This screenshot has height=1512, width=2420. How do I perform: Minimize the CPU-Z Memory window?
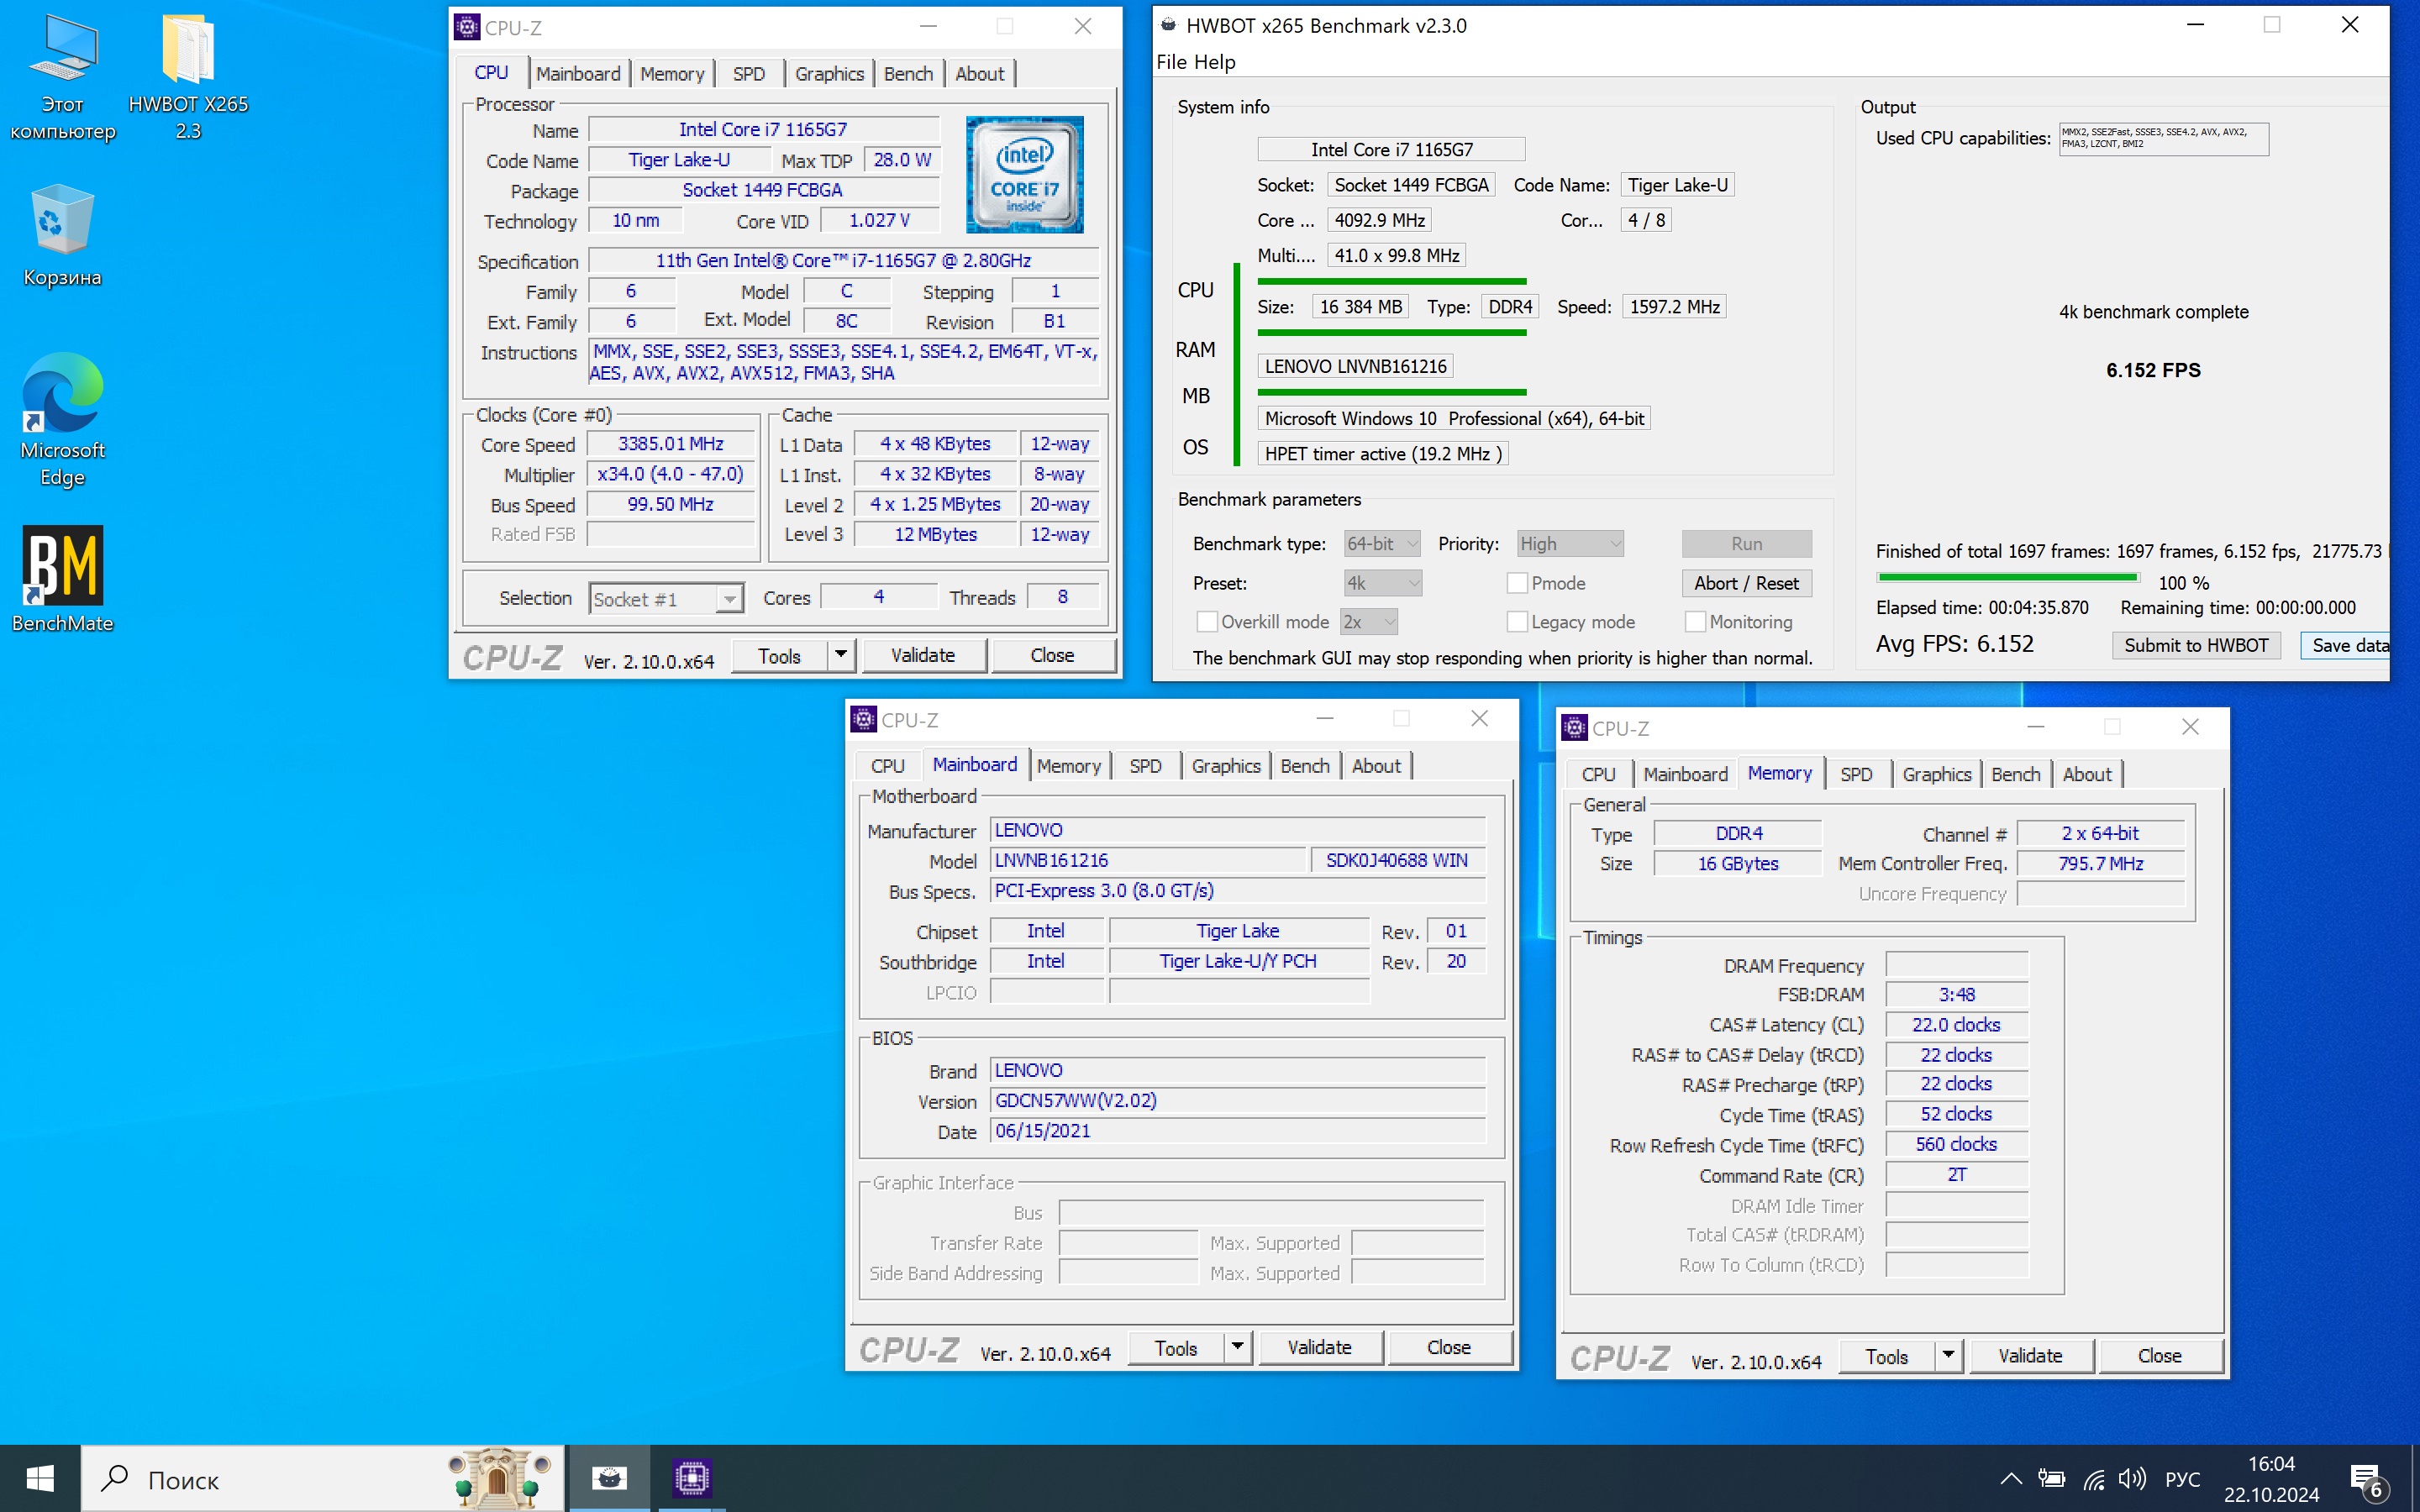tap(2036, 726)
